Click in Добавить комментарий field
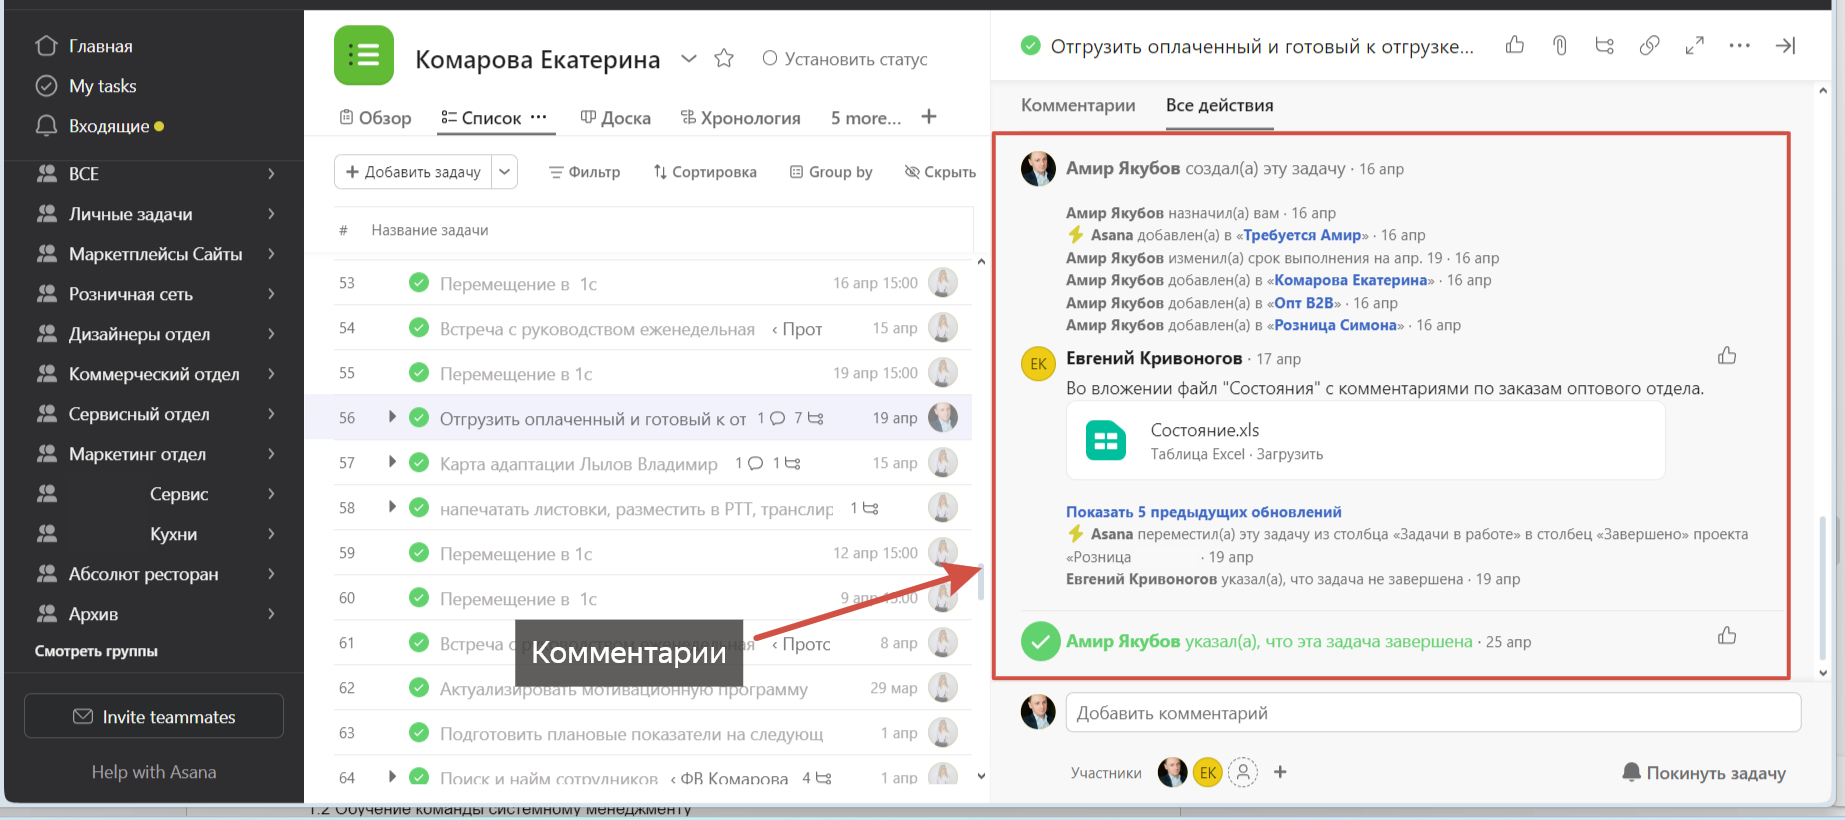This screenshot has height=820, width=1845. click(1433, 713)
